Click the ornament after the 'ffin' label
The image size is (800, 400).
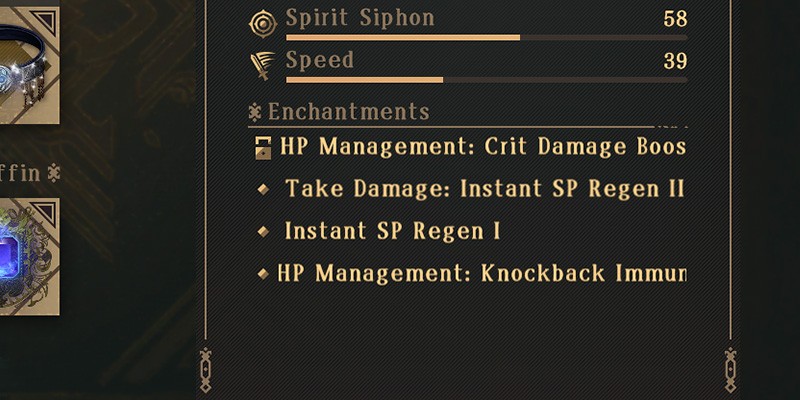pos(54,173)
